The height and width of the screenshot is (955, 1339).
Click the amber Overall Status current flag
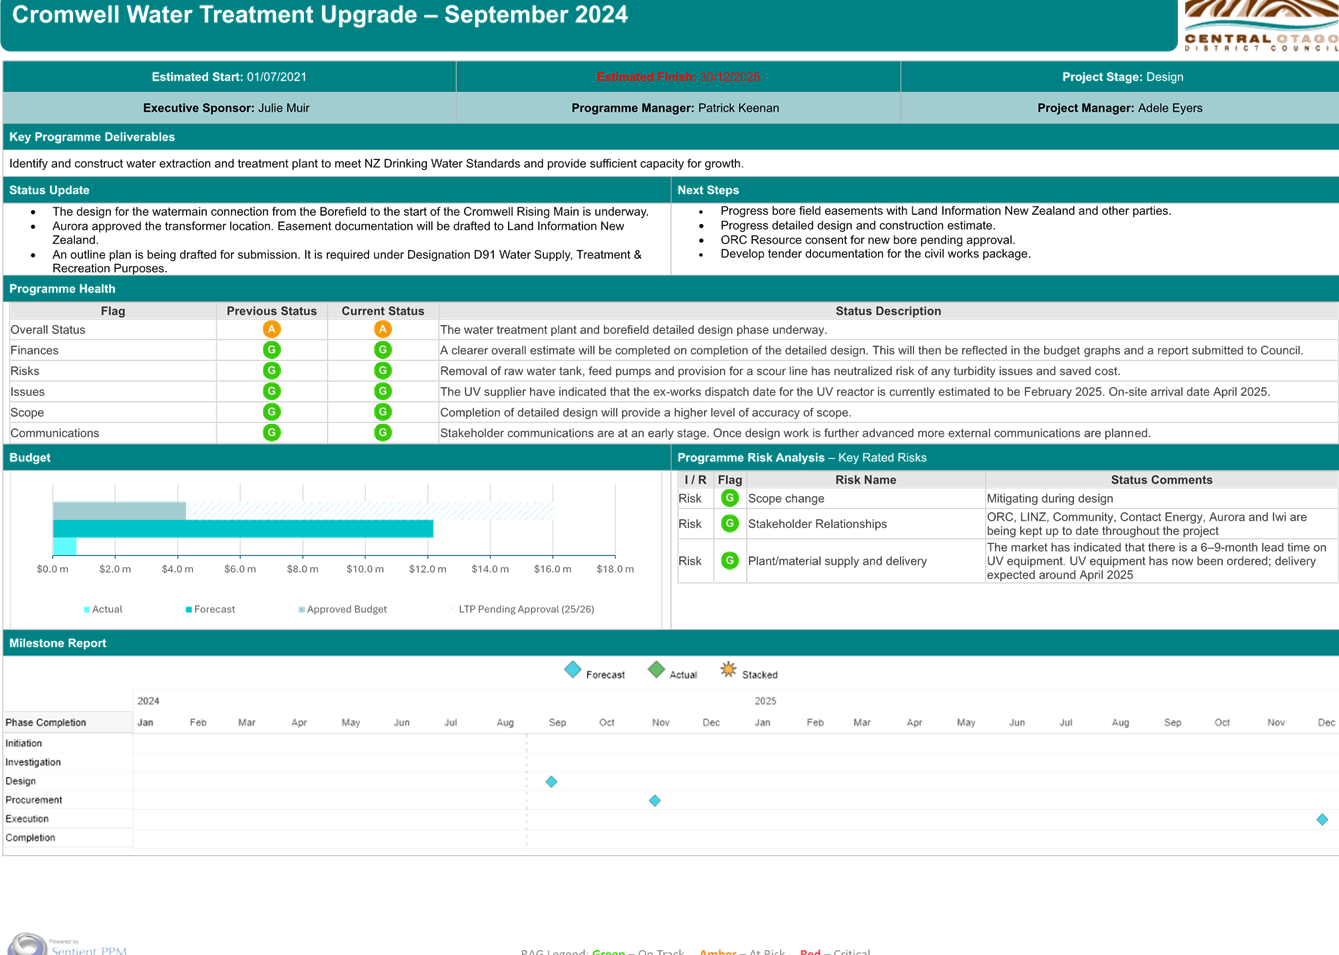381,328
